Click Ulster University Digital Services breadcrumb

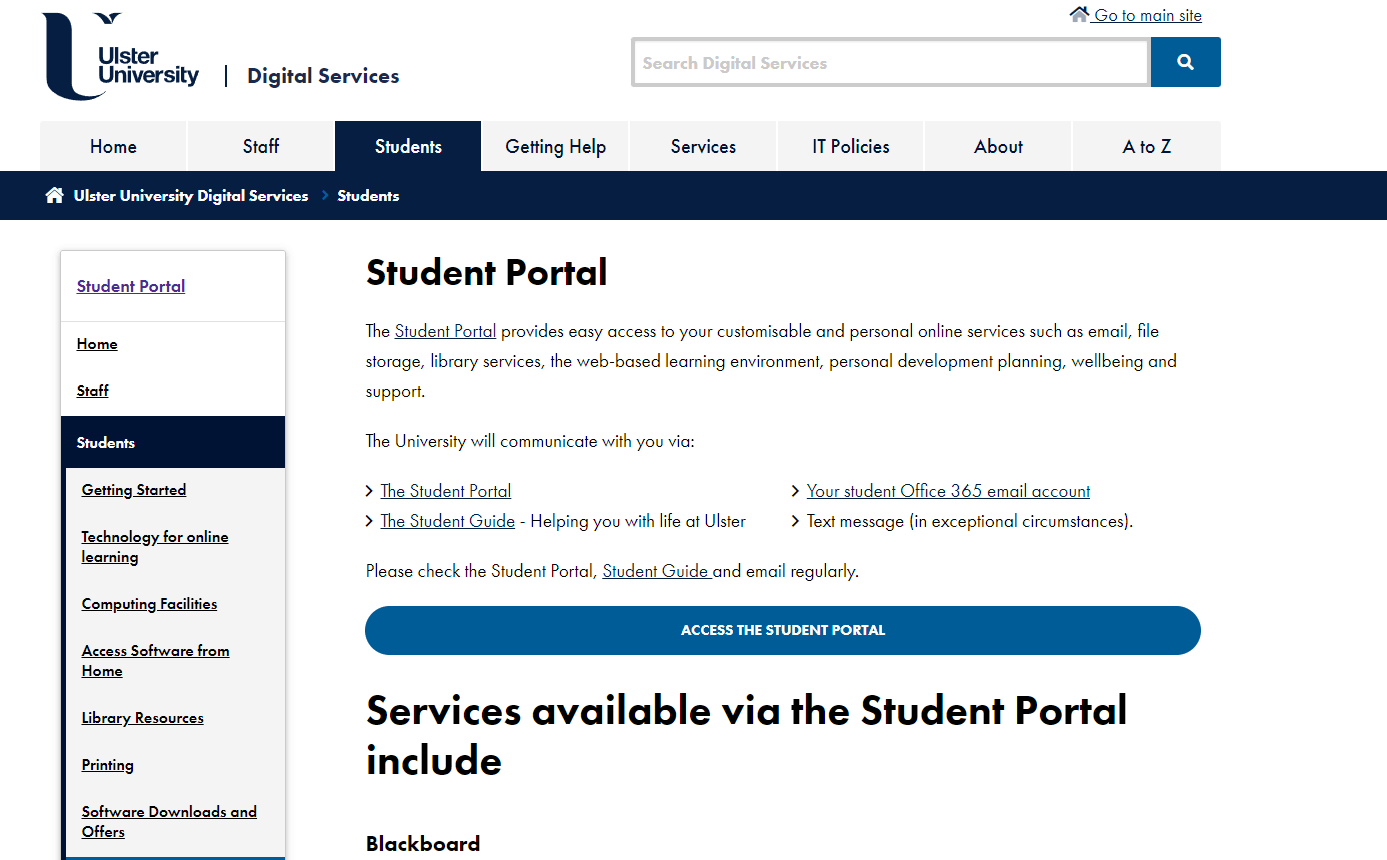[x=191, y=196]
